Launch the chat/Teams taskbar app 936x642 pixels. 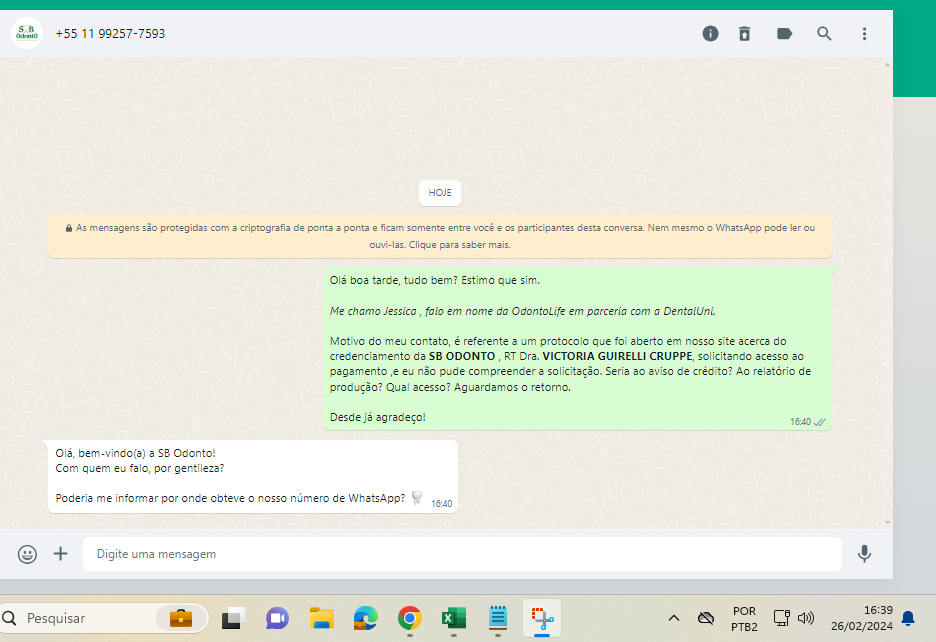click(277, 618)
